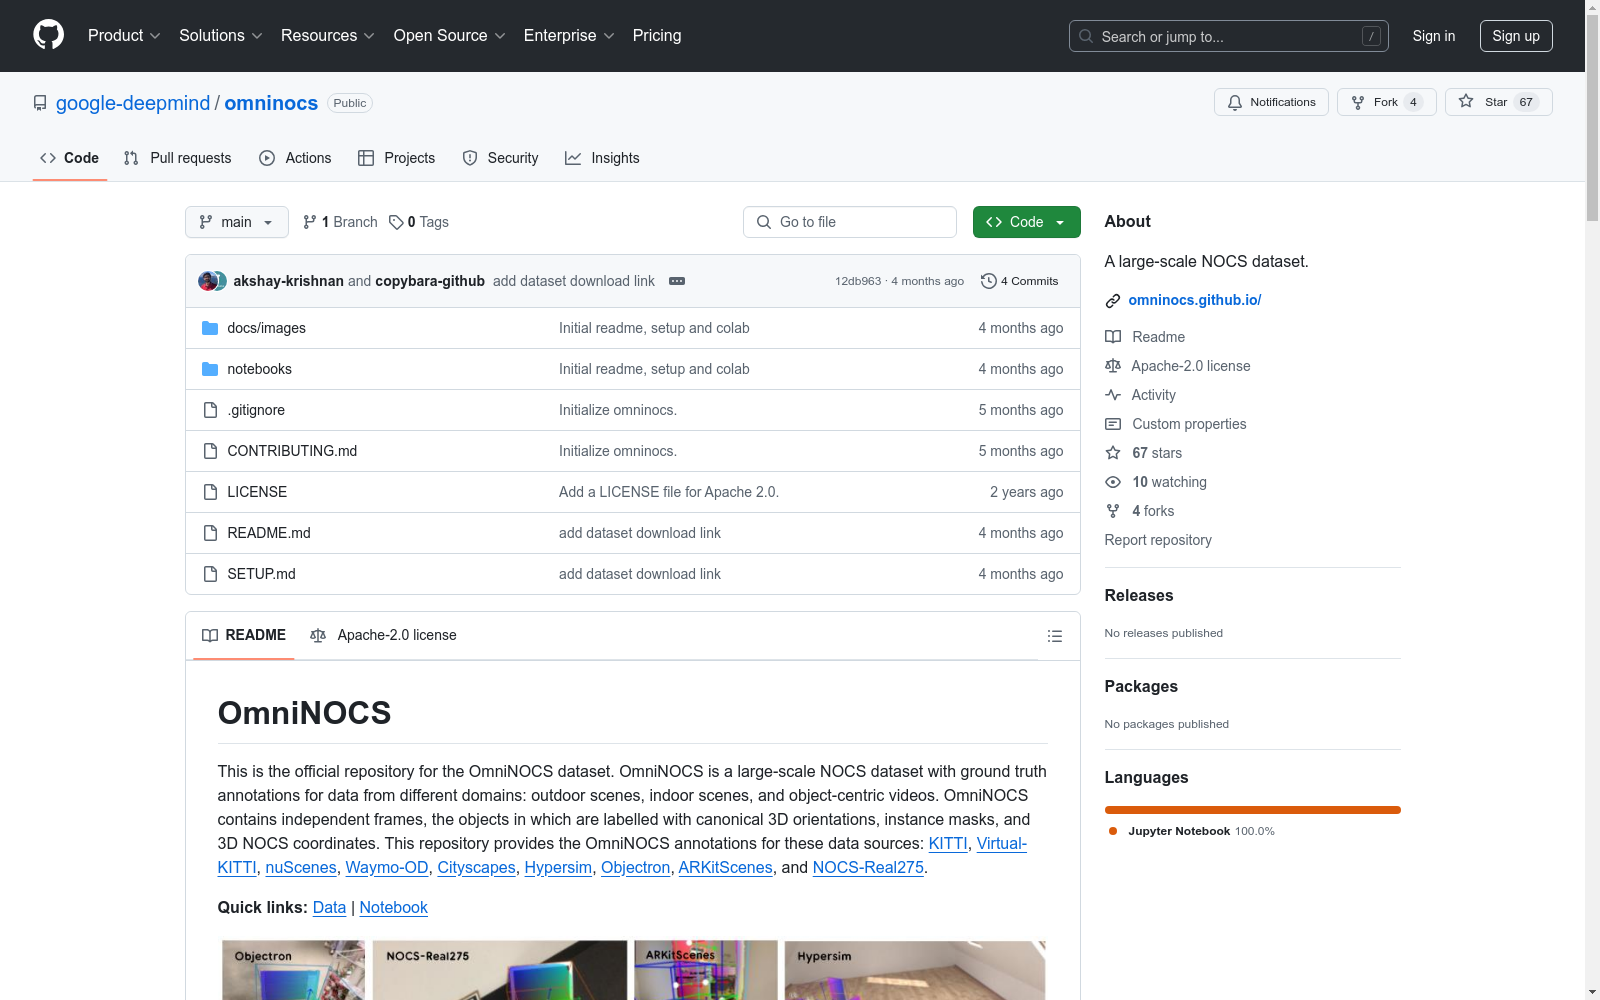Expand the Product menu

click(x=124, y=35)
